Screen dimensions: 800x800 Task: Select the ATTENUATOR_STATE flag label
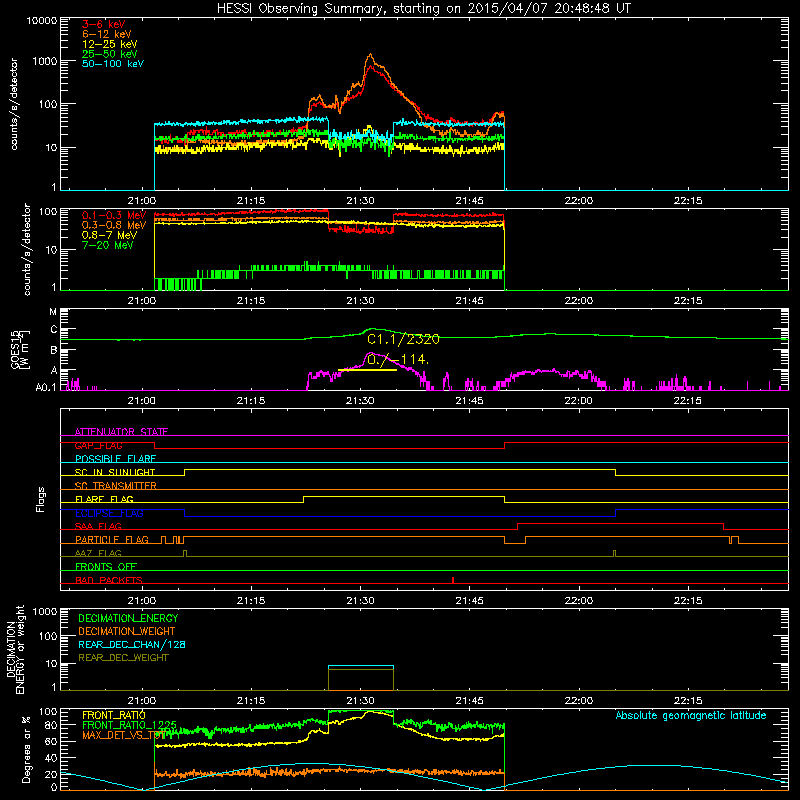pyautogui.click(x=121, y=432)
